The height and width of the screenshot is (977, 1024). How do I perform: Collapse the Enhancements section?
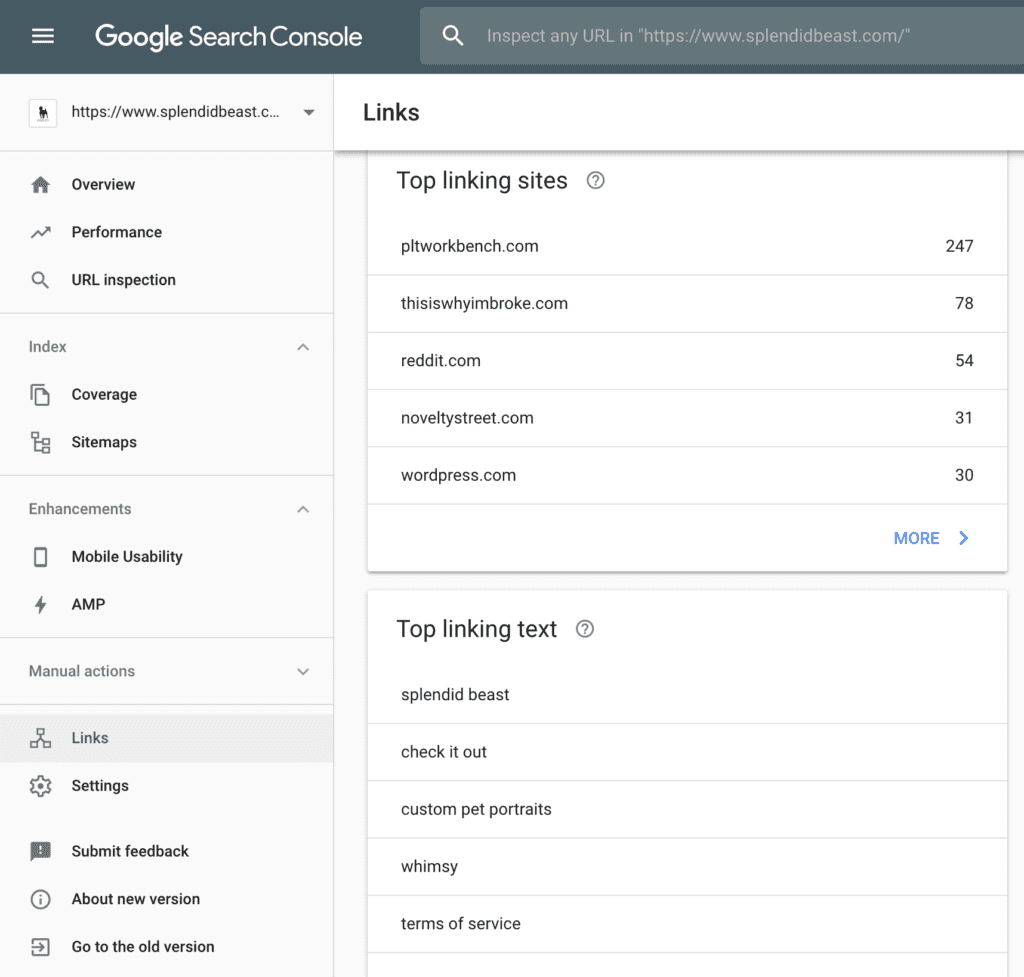(x=303, y=509)
